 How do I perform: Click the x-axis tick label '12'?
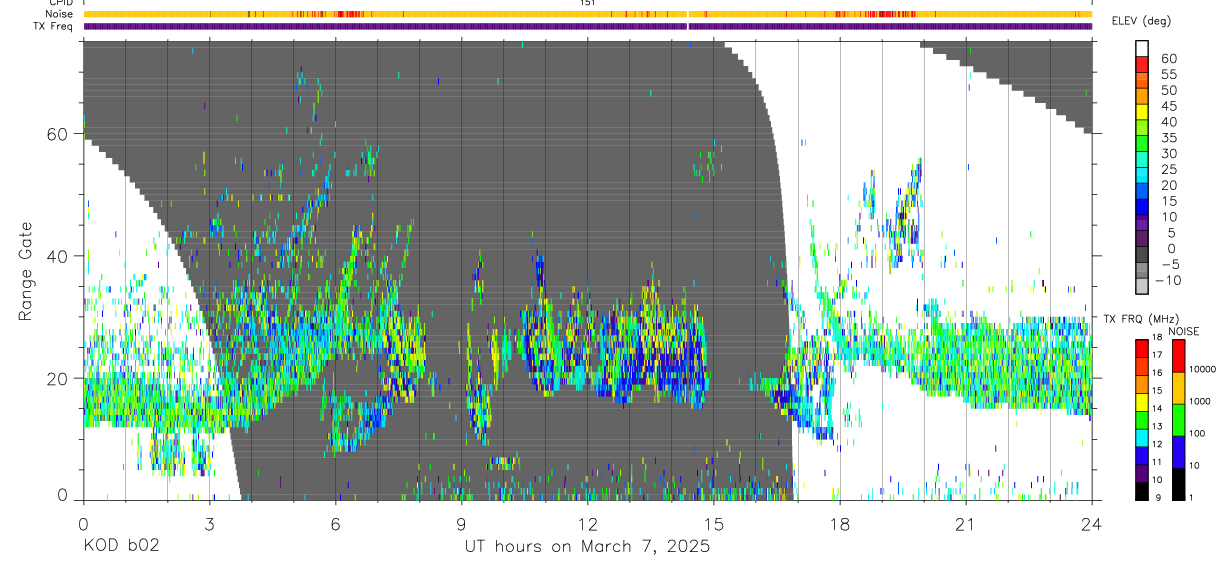click(588, 523)
